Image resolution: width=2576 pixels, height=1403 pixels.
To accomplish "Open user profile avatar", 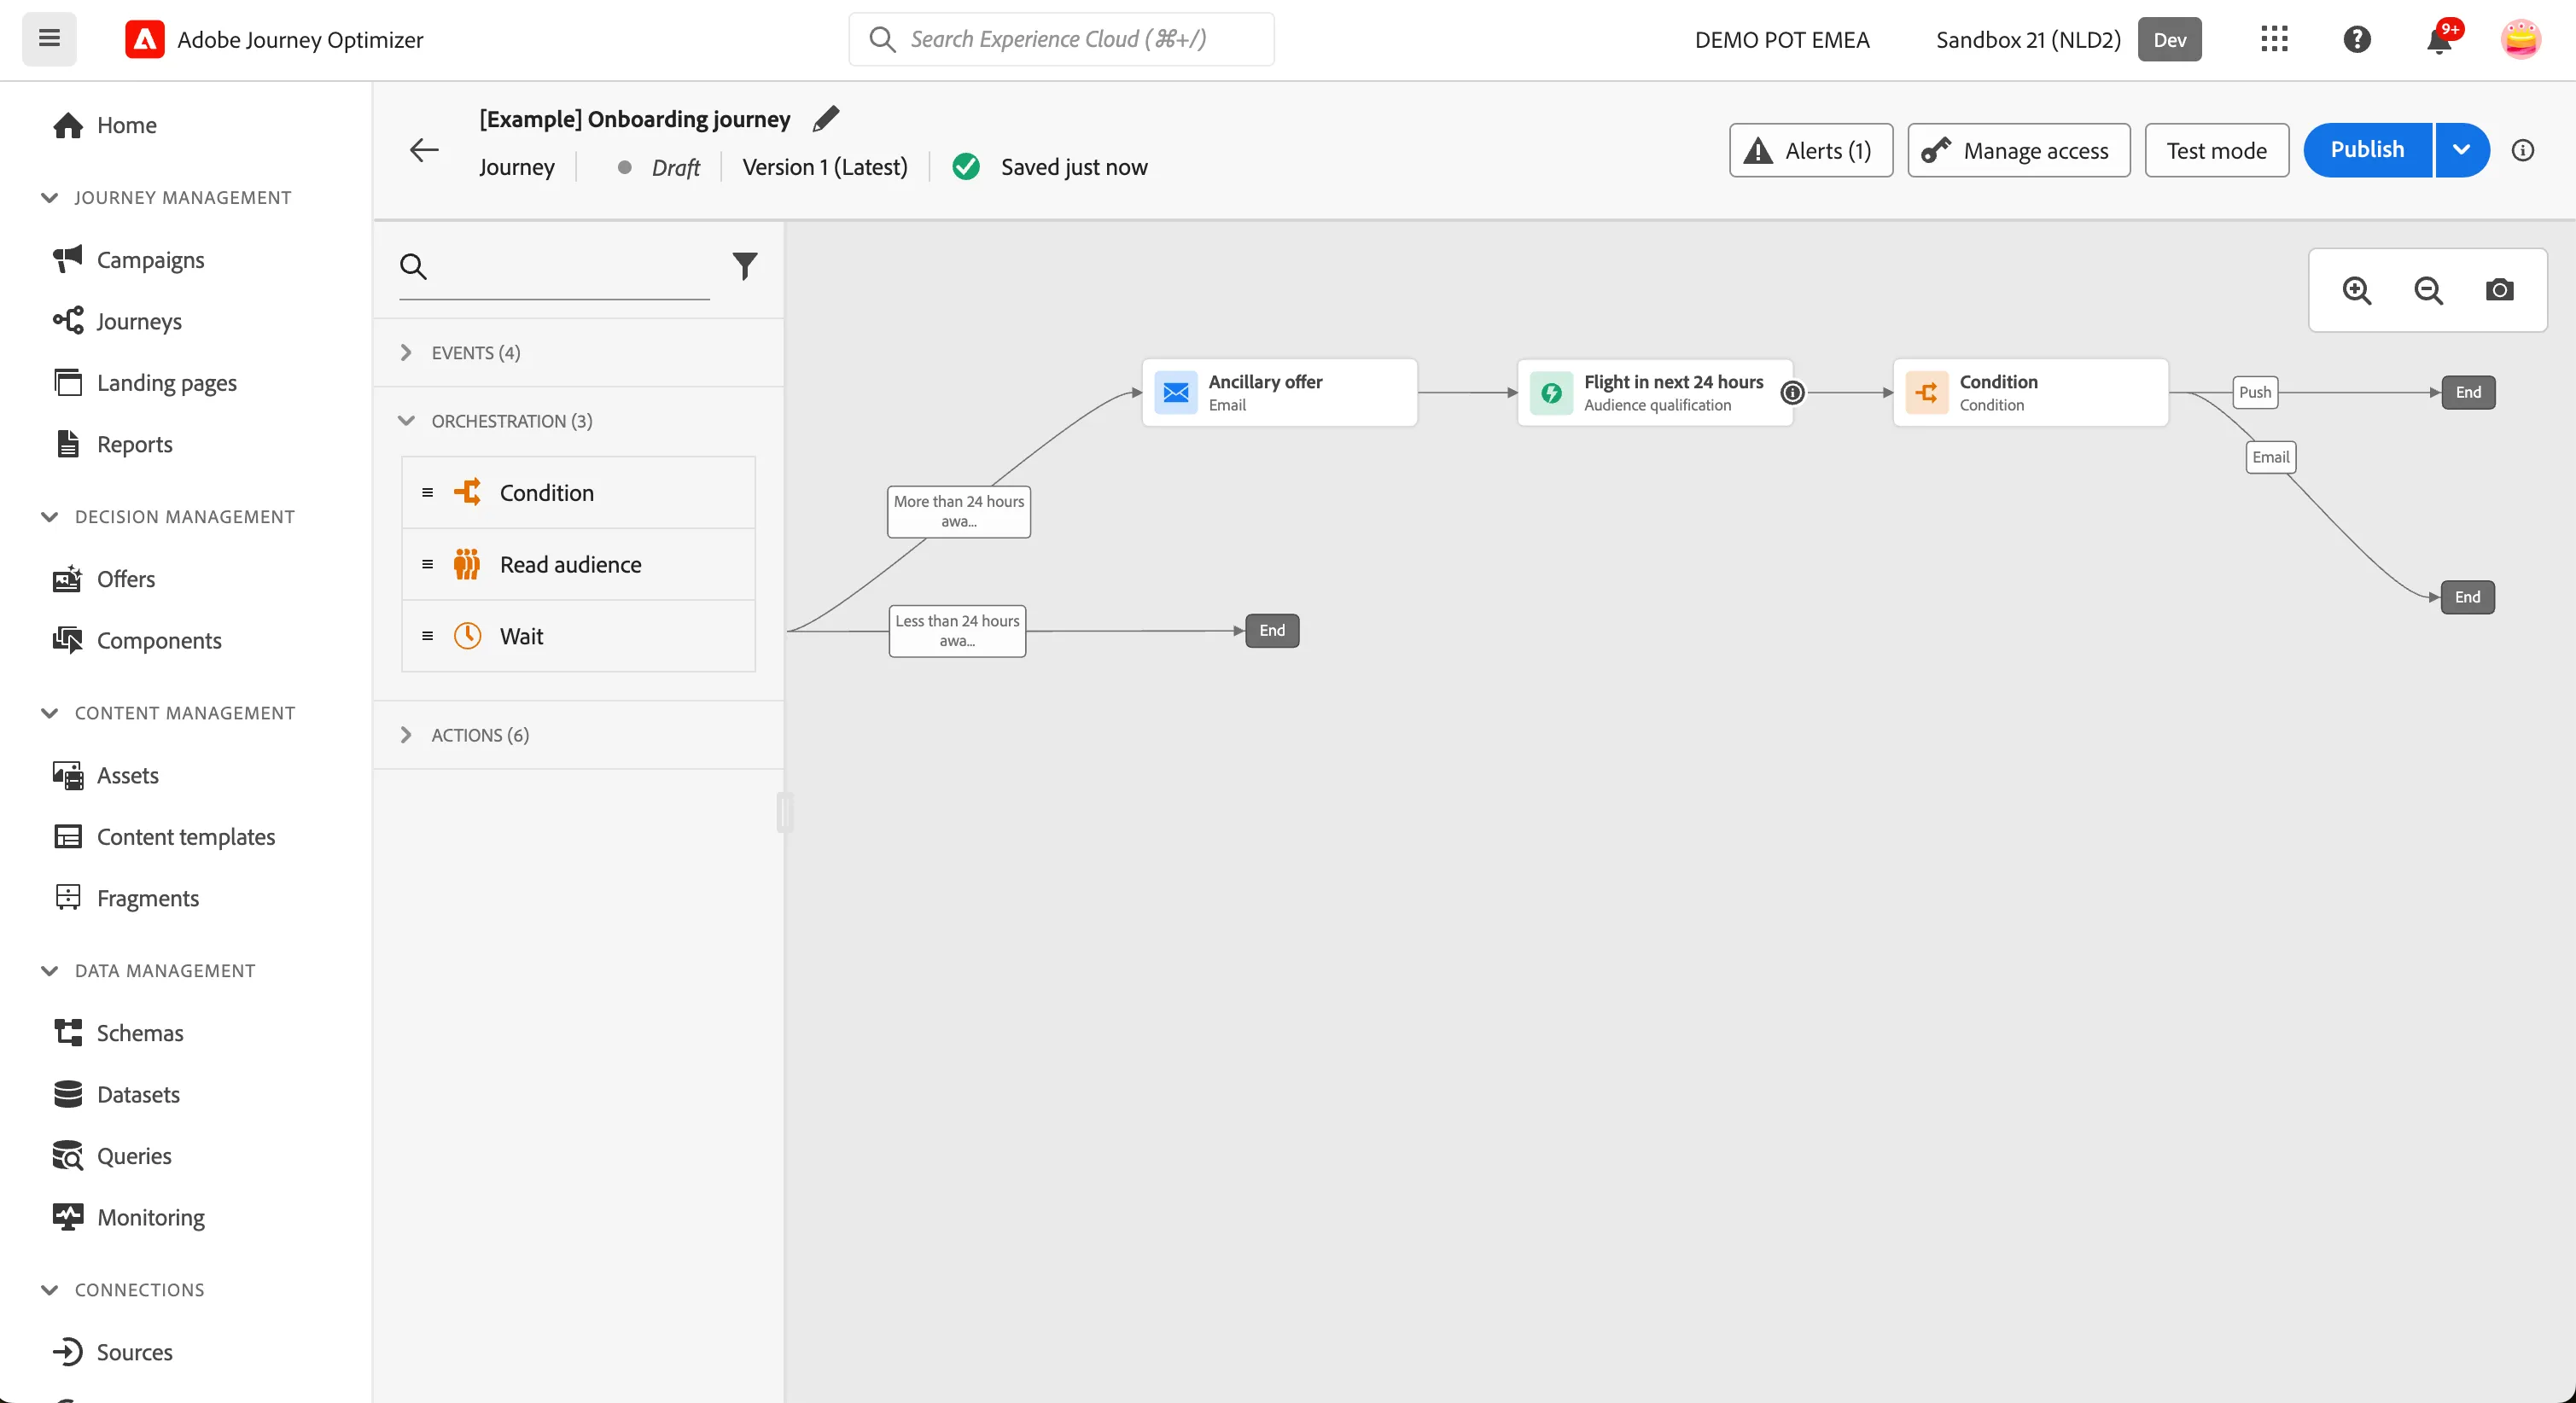I will pos(2520,39).
